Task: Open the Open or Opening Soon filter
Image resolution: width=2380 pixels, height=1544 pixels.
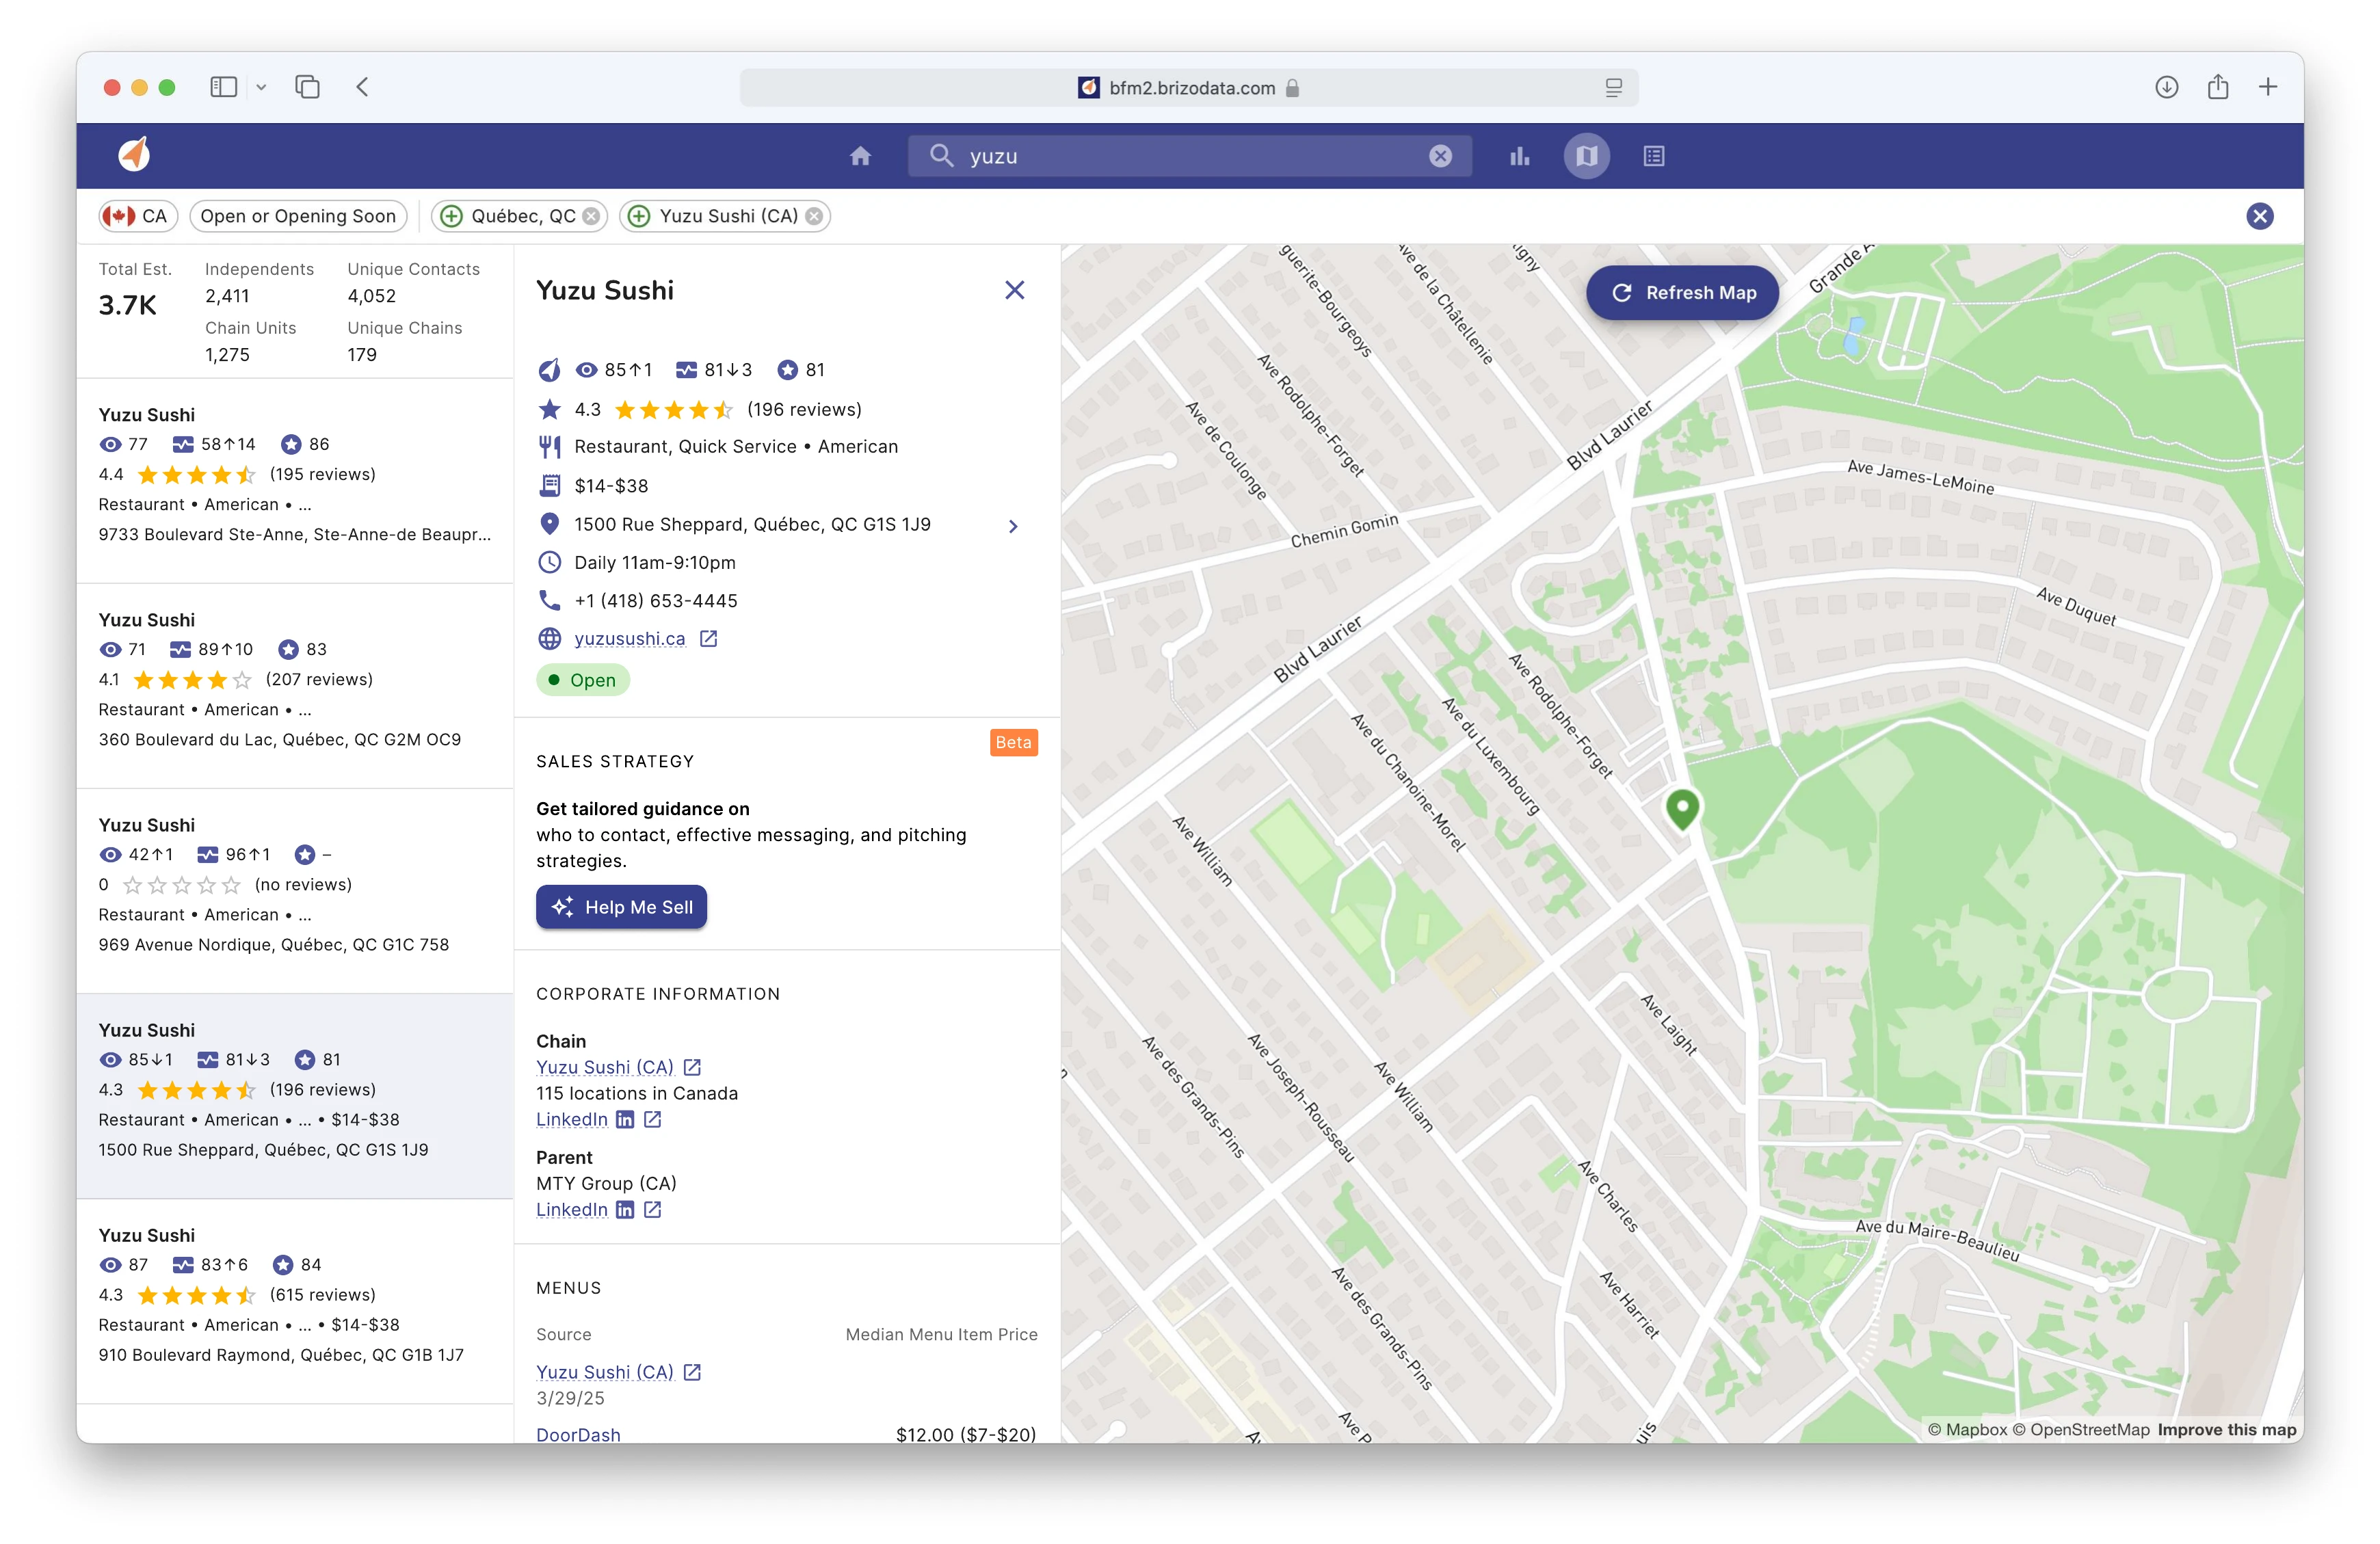Action: (x=298, y=216)
